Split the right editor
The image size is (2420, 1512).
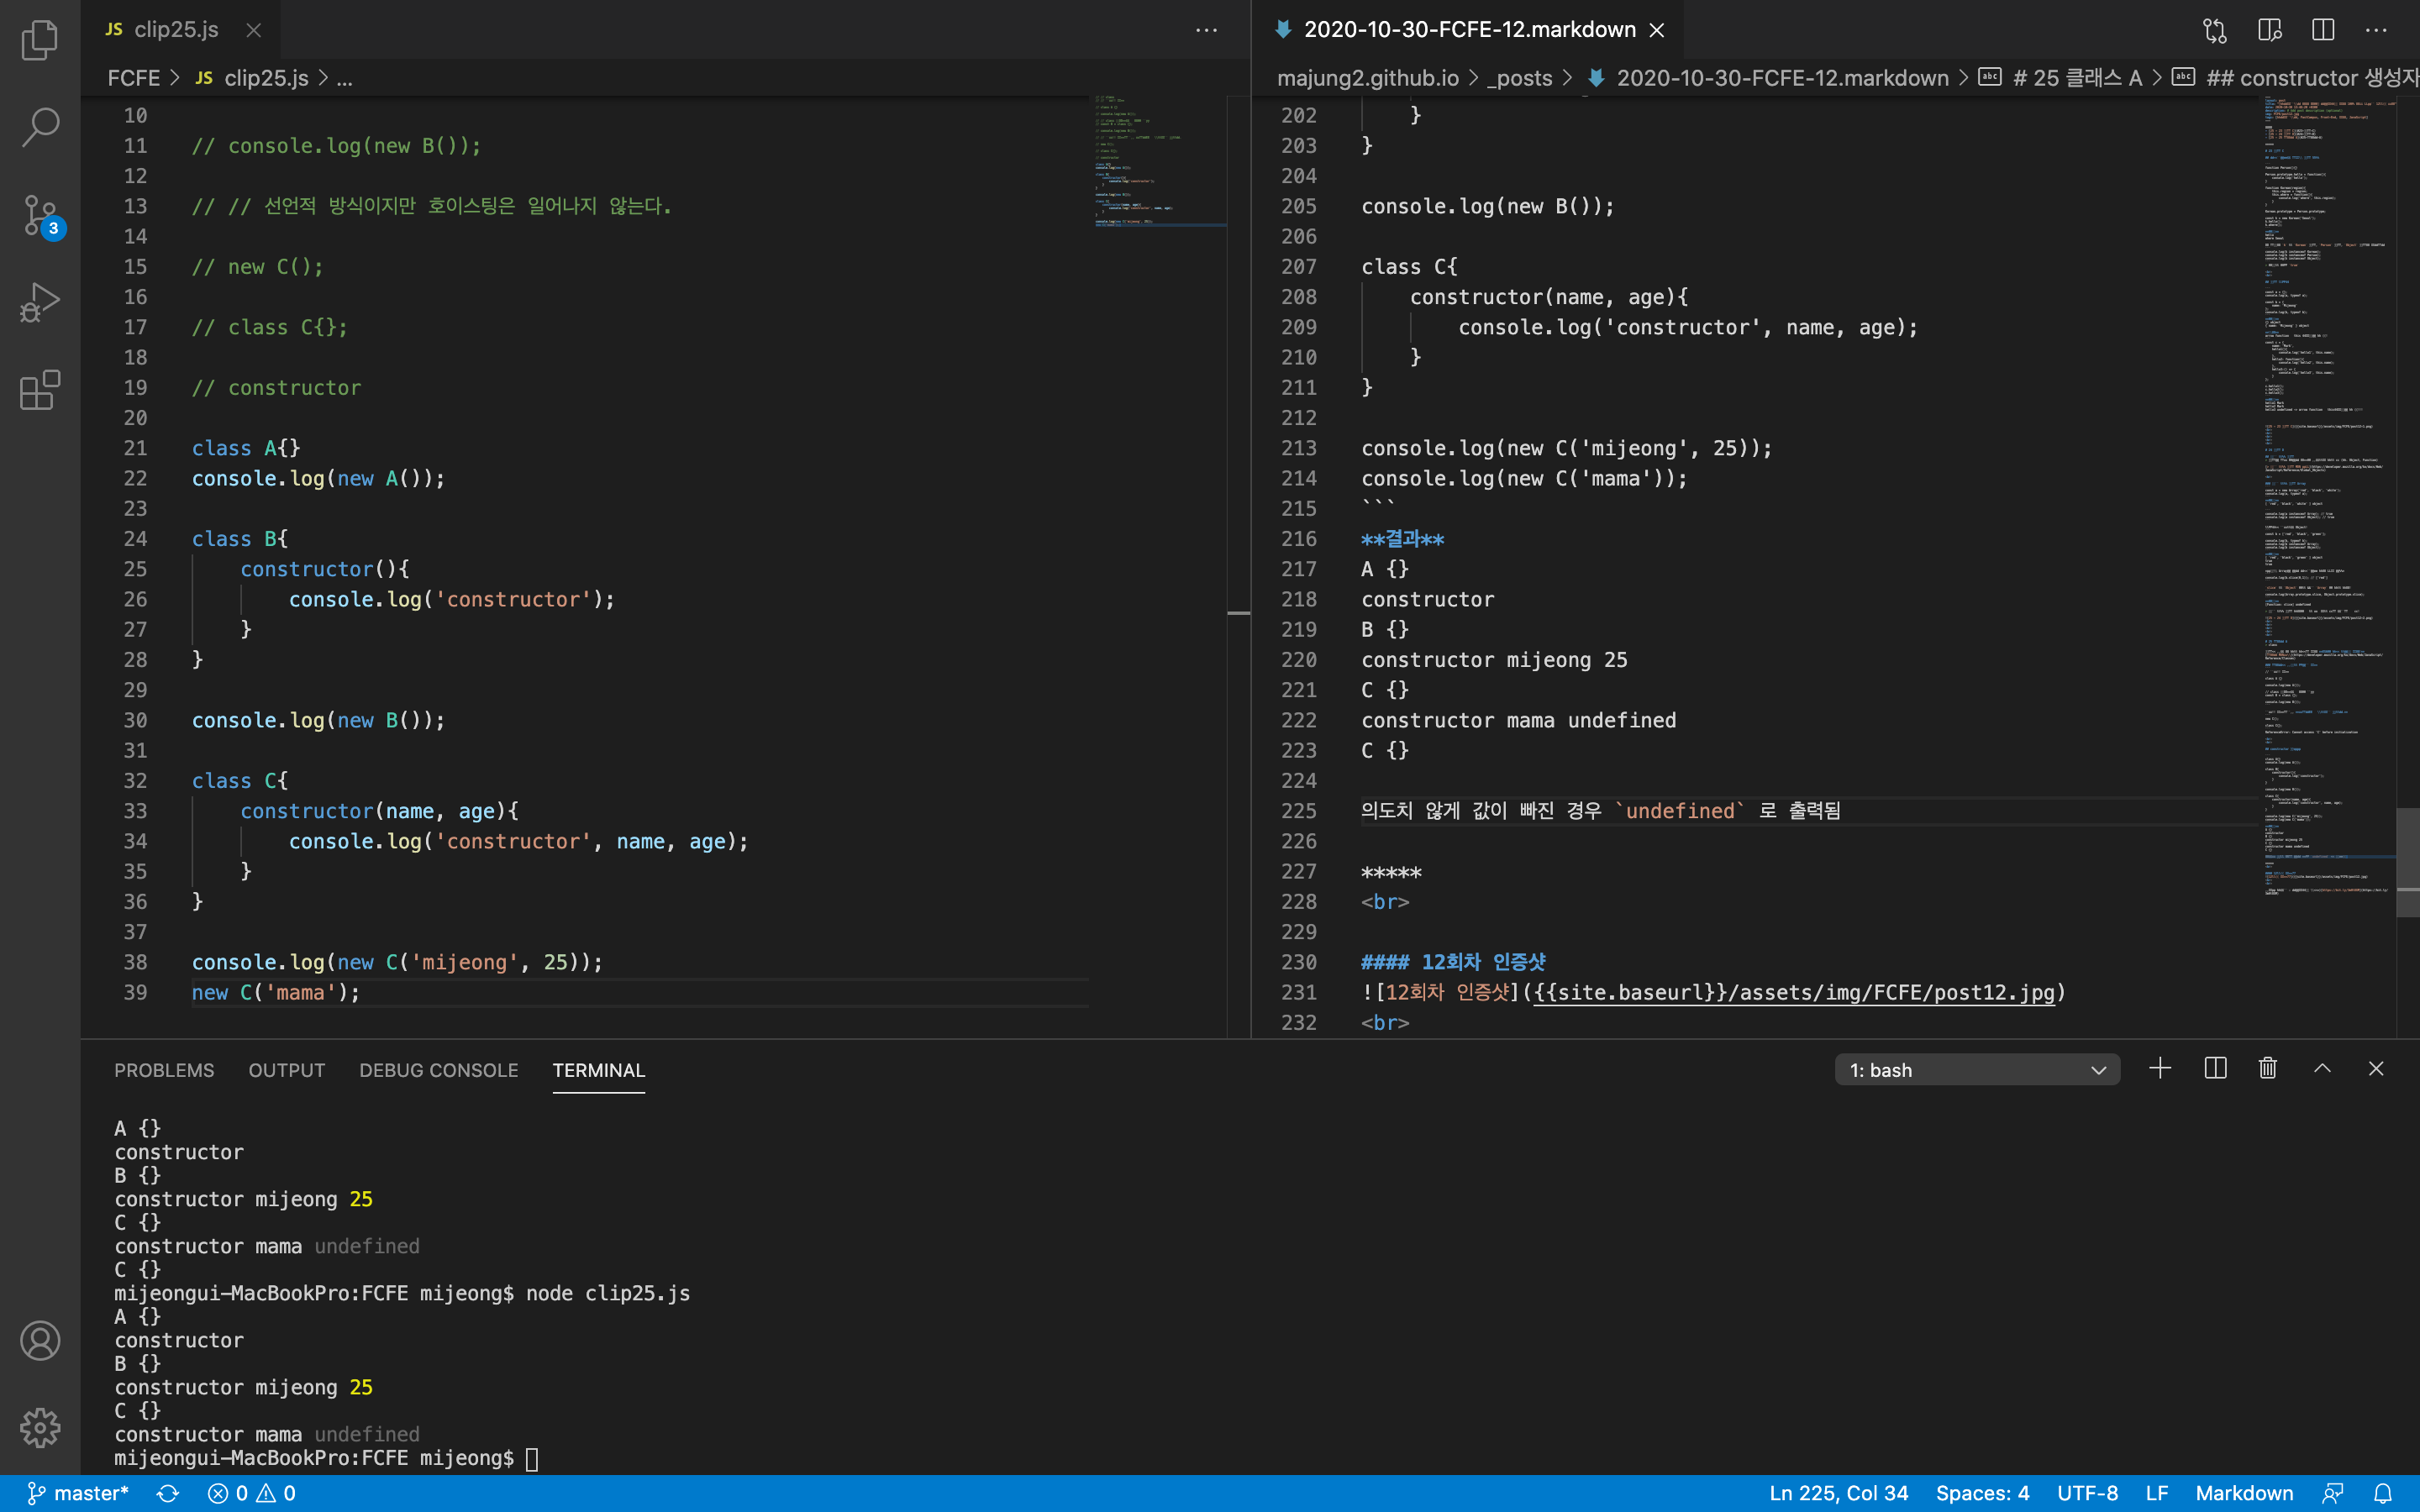[2323, 30]
